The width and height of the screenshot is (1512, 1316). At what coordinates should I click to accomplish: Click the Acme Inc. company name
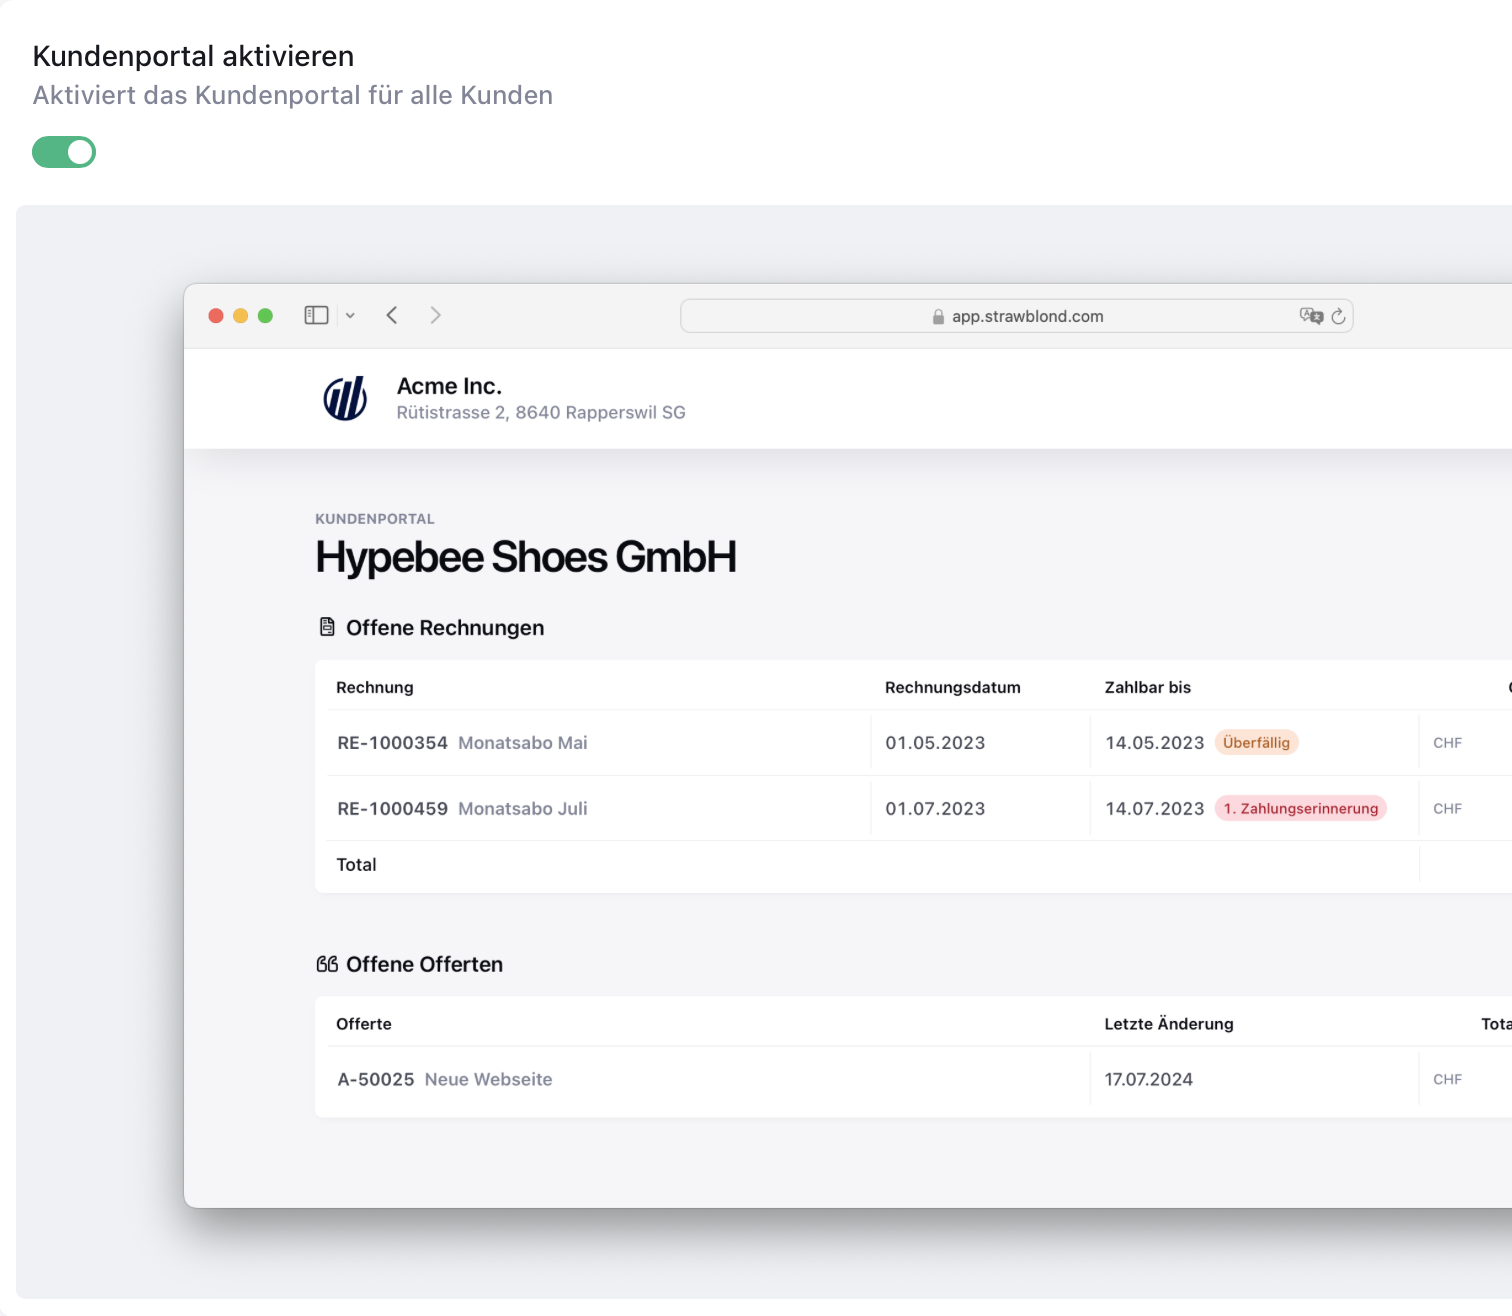[x=449, y=386]
